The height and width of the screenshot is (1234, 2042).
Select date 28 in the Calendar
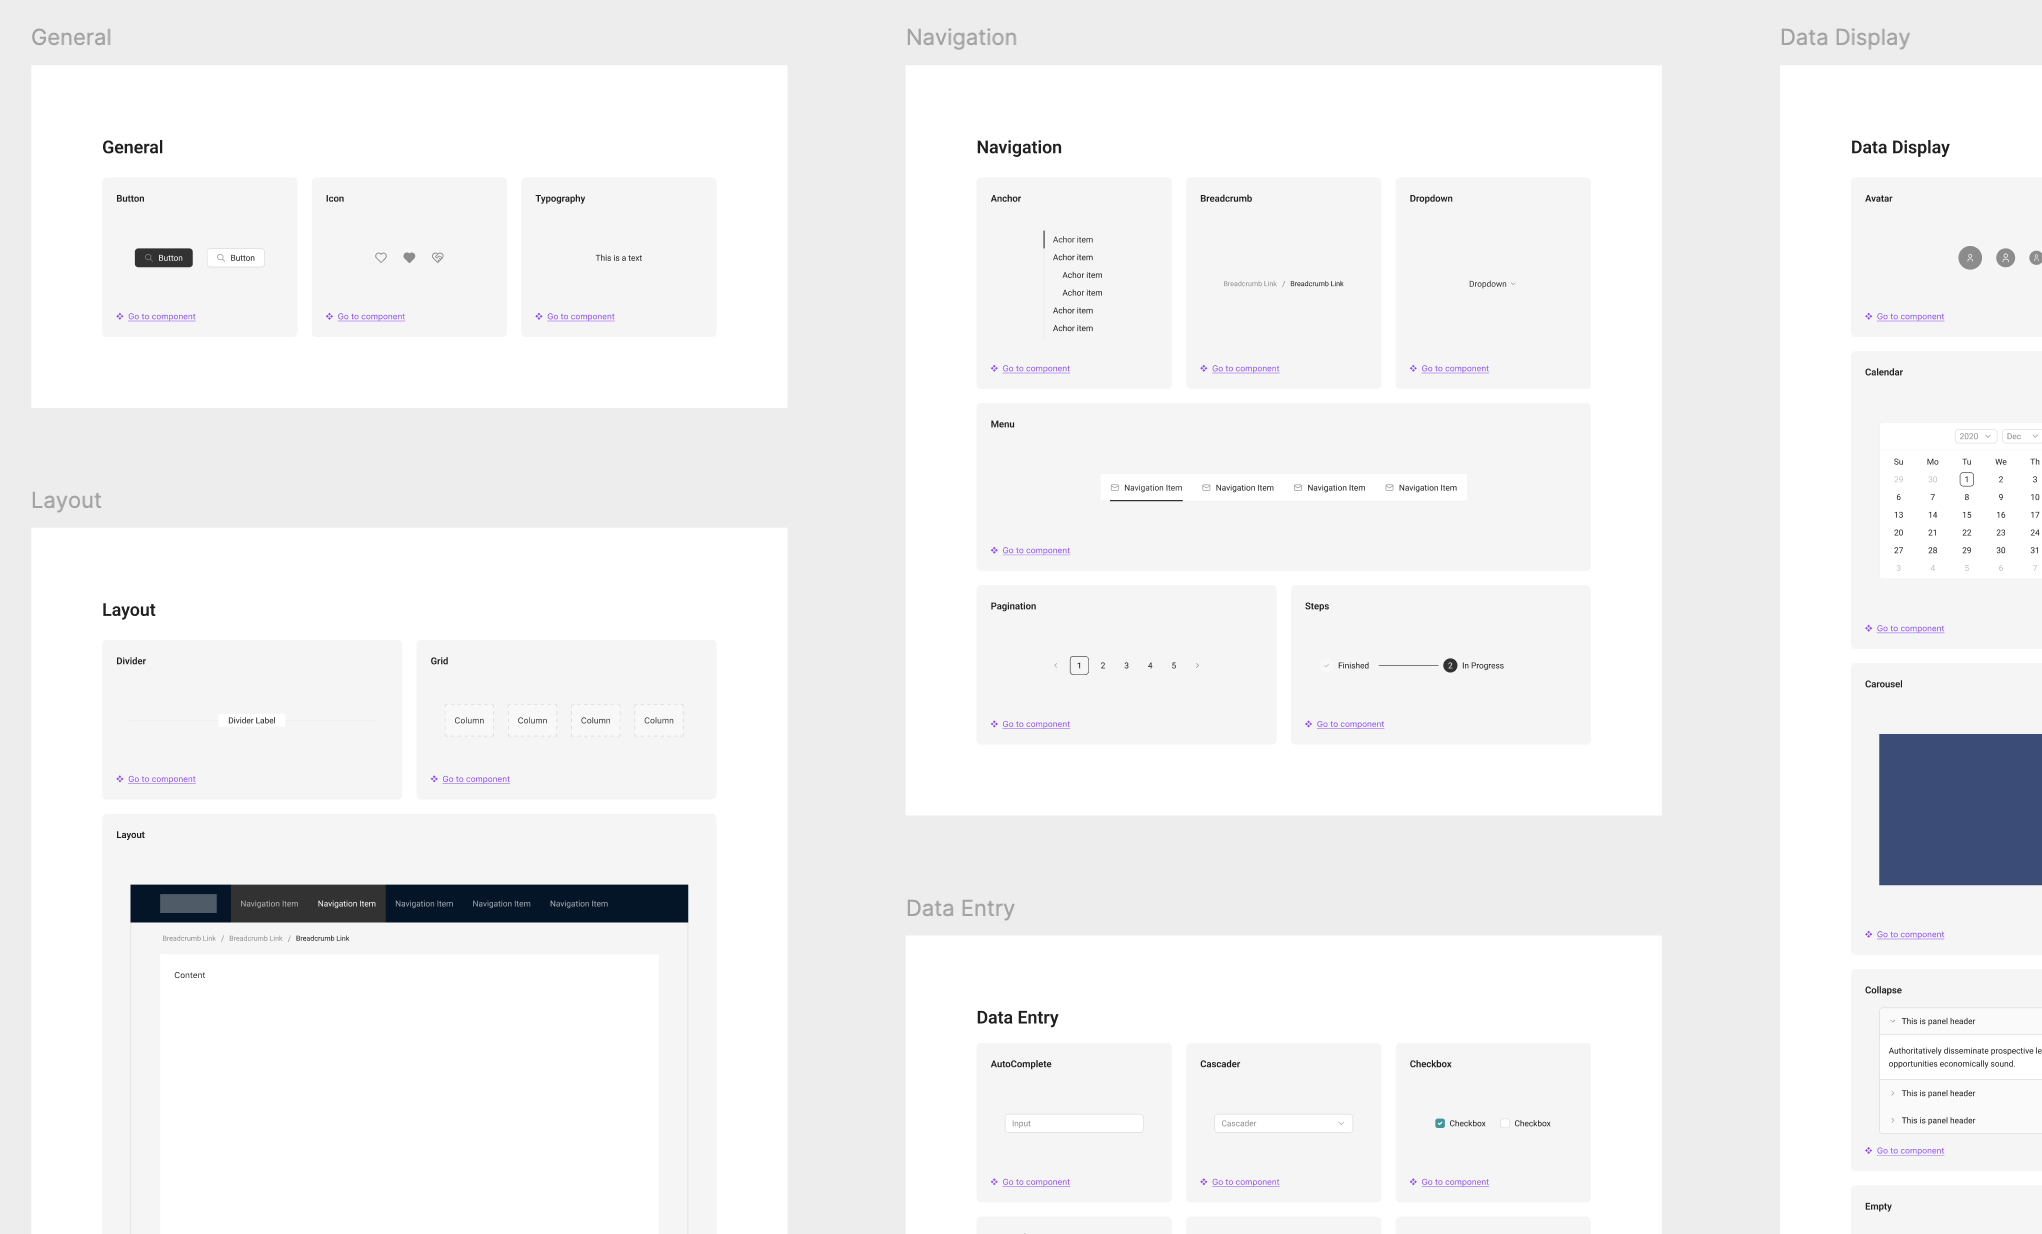click(x=1932, y=550)
